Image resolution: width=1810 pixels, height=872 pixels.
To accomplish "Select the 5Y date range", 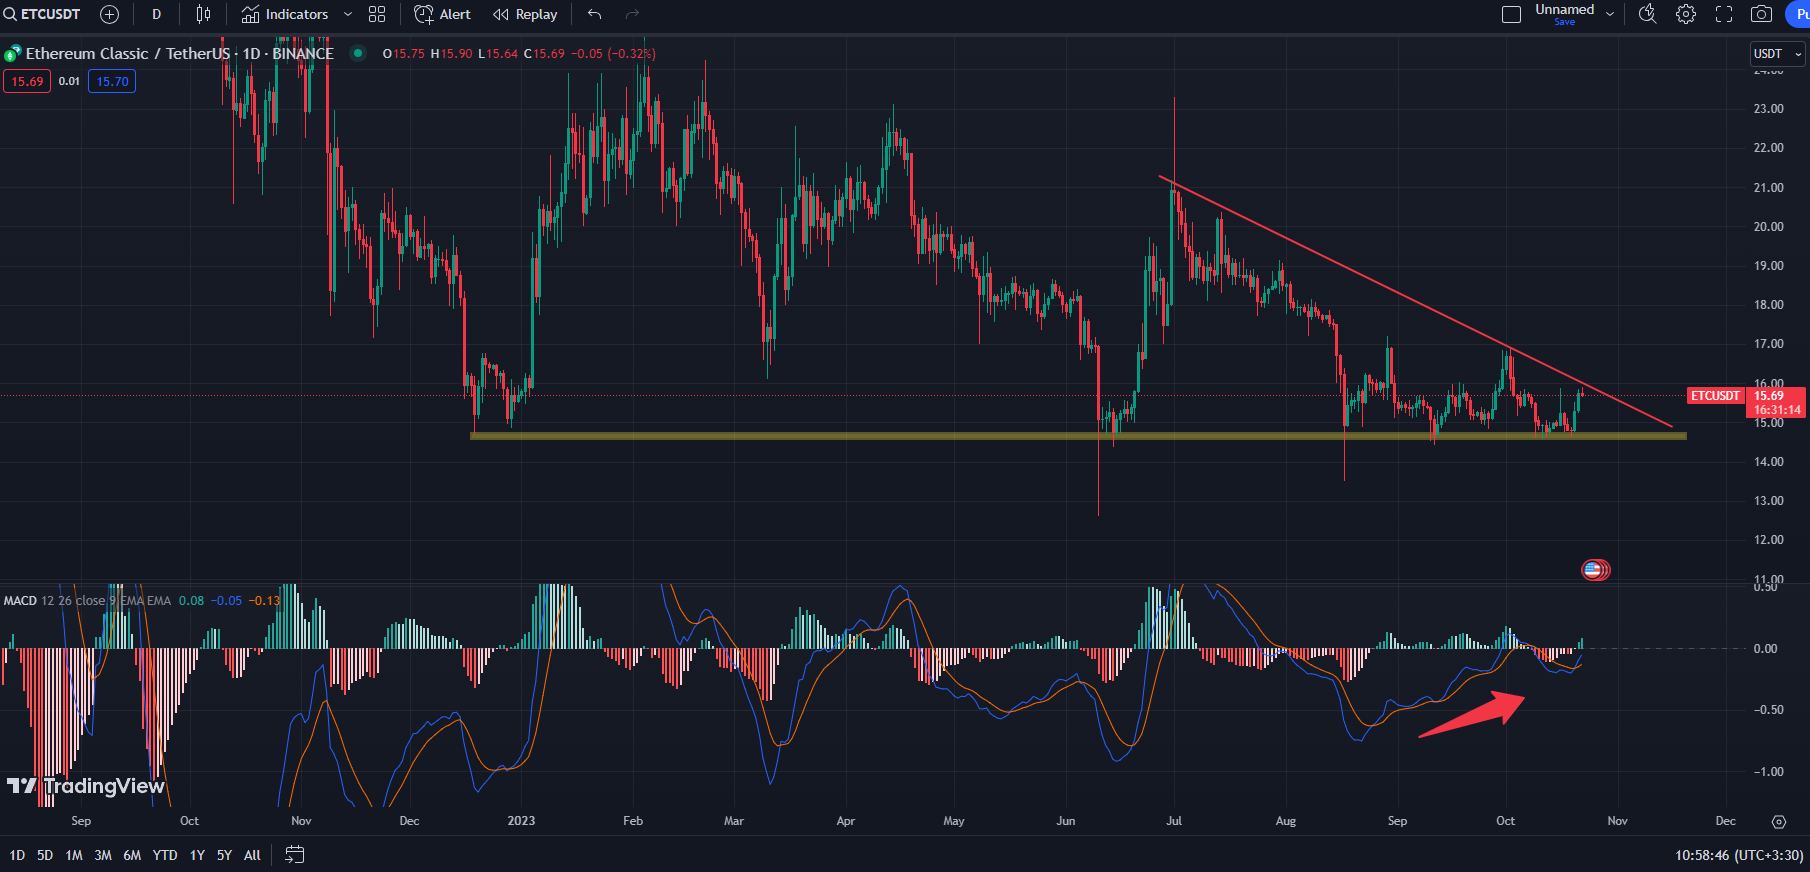I will pyautogui.click(x=224, y=855).
